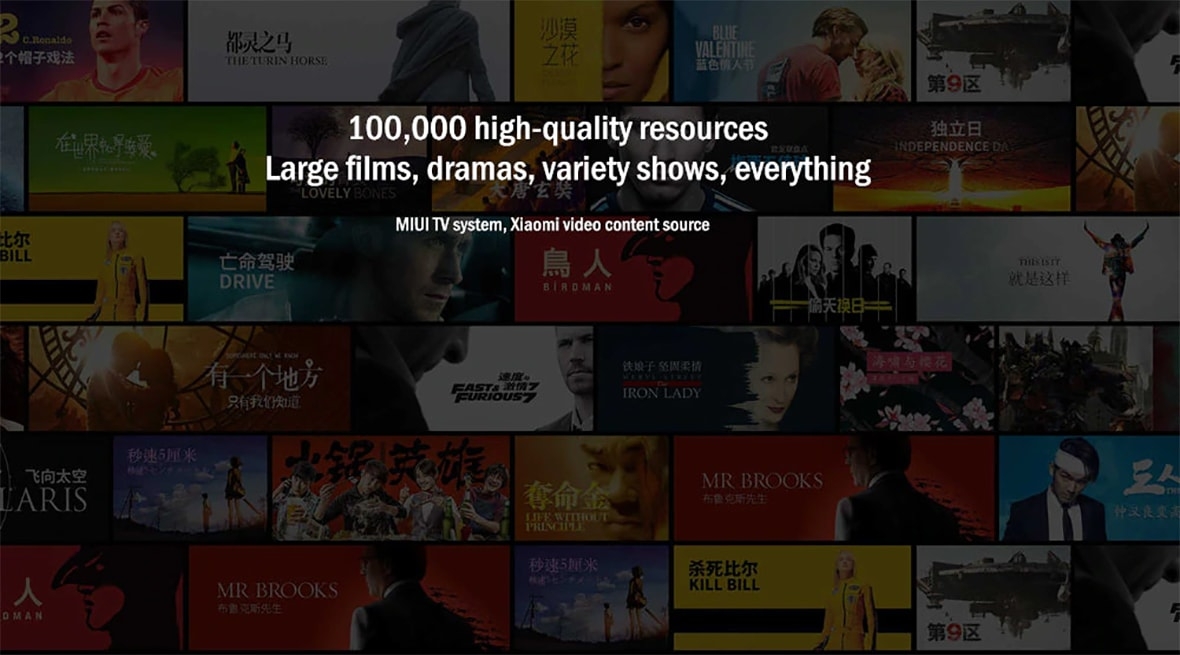This screenshot has width=1180, height=655.
Task: Choose the Blue Valentine movie tile
Action: coord(792,50)
